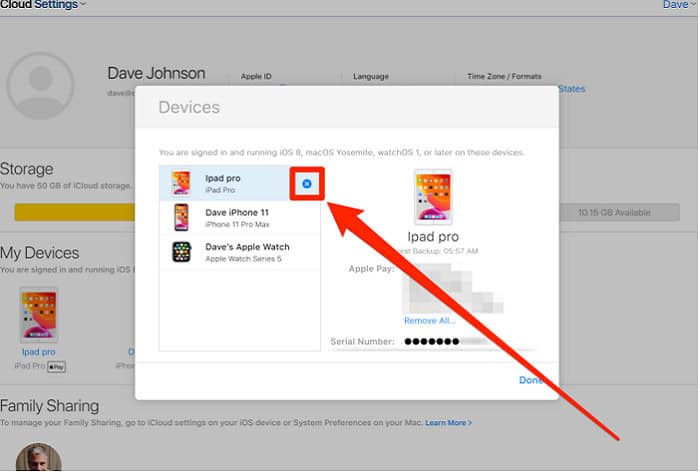The height and width of the screenshot is (472, 700).
Task: Click Done to close the Devices dialog
Action: coord(530,380)
